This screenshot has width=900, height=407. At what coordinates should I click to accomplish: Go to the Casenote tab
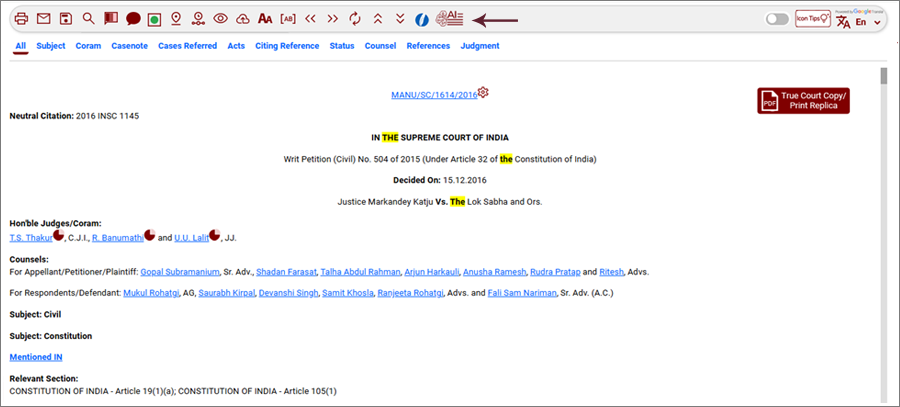coord(130,46)
